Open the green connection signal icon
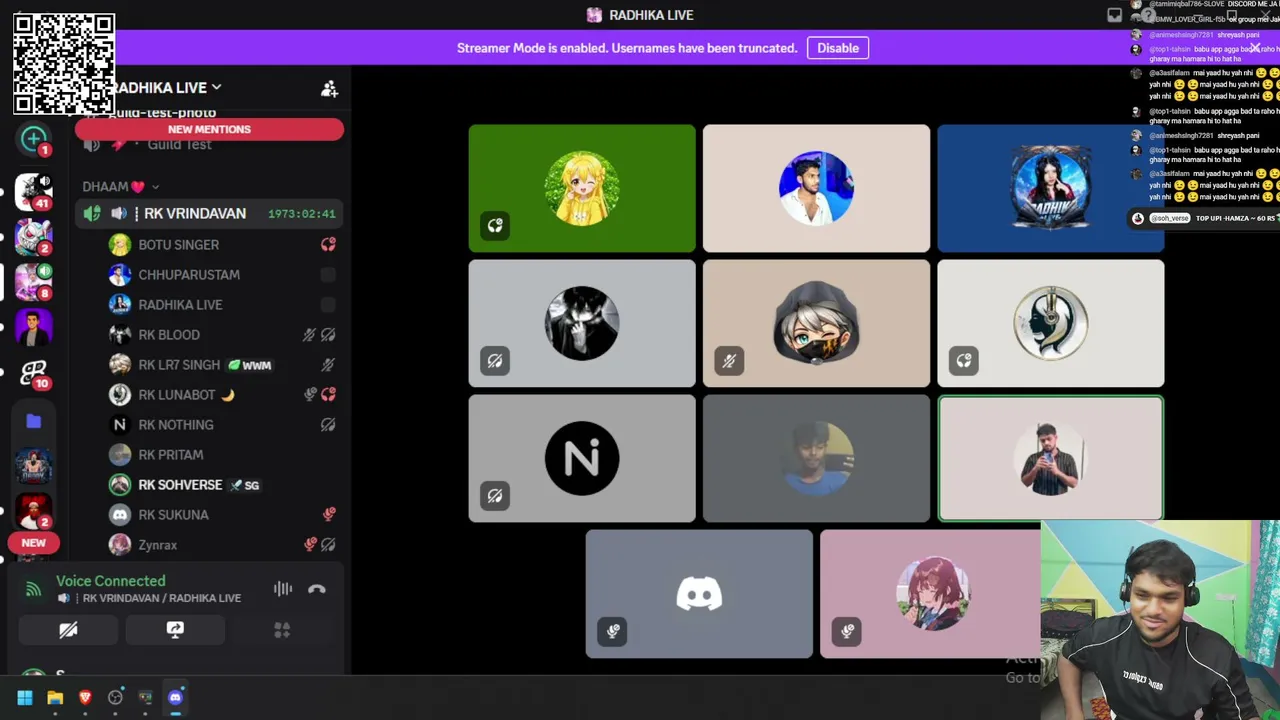Viewport: 1280px width, 720px height. coord(33,589)
